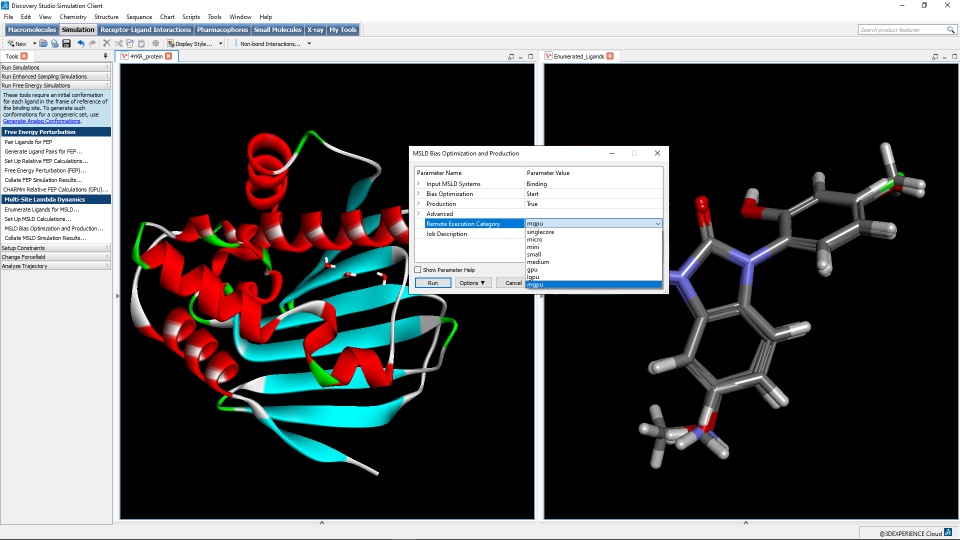Run the MSLD job with the Run button
This screenshot has height=540, width=960.
click(x=433, y=283)
